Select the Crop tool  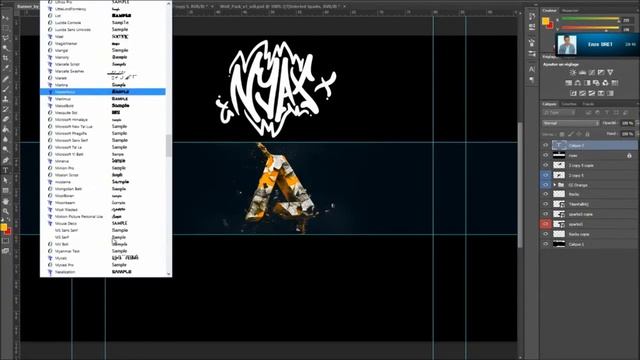5,58
